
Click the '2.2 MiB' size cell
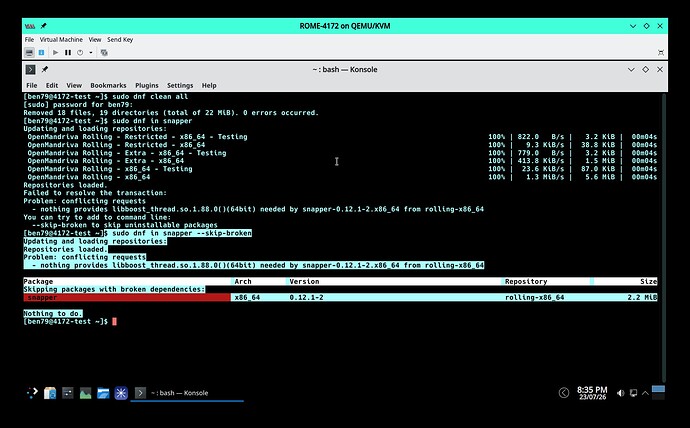(x=642, y=297)
